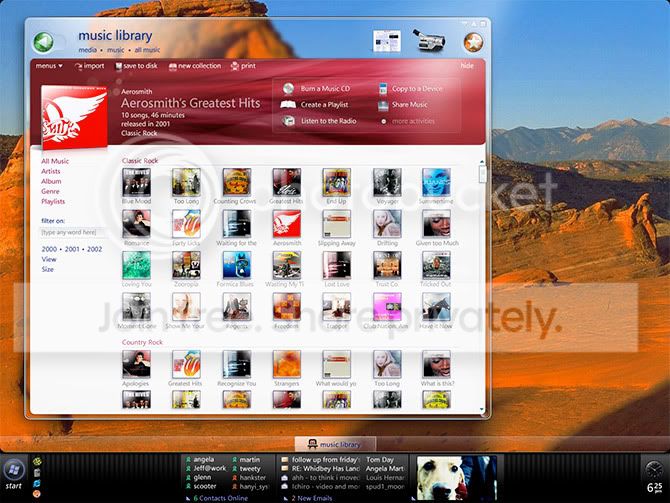The width and height of the screenshot is (670, 503).
Task: Select All Music in sidebar
Action: coord(55,161)
